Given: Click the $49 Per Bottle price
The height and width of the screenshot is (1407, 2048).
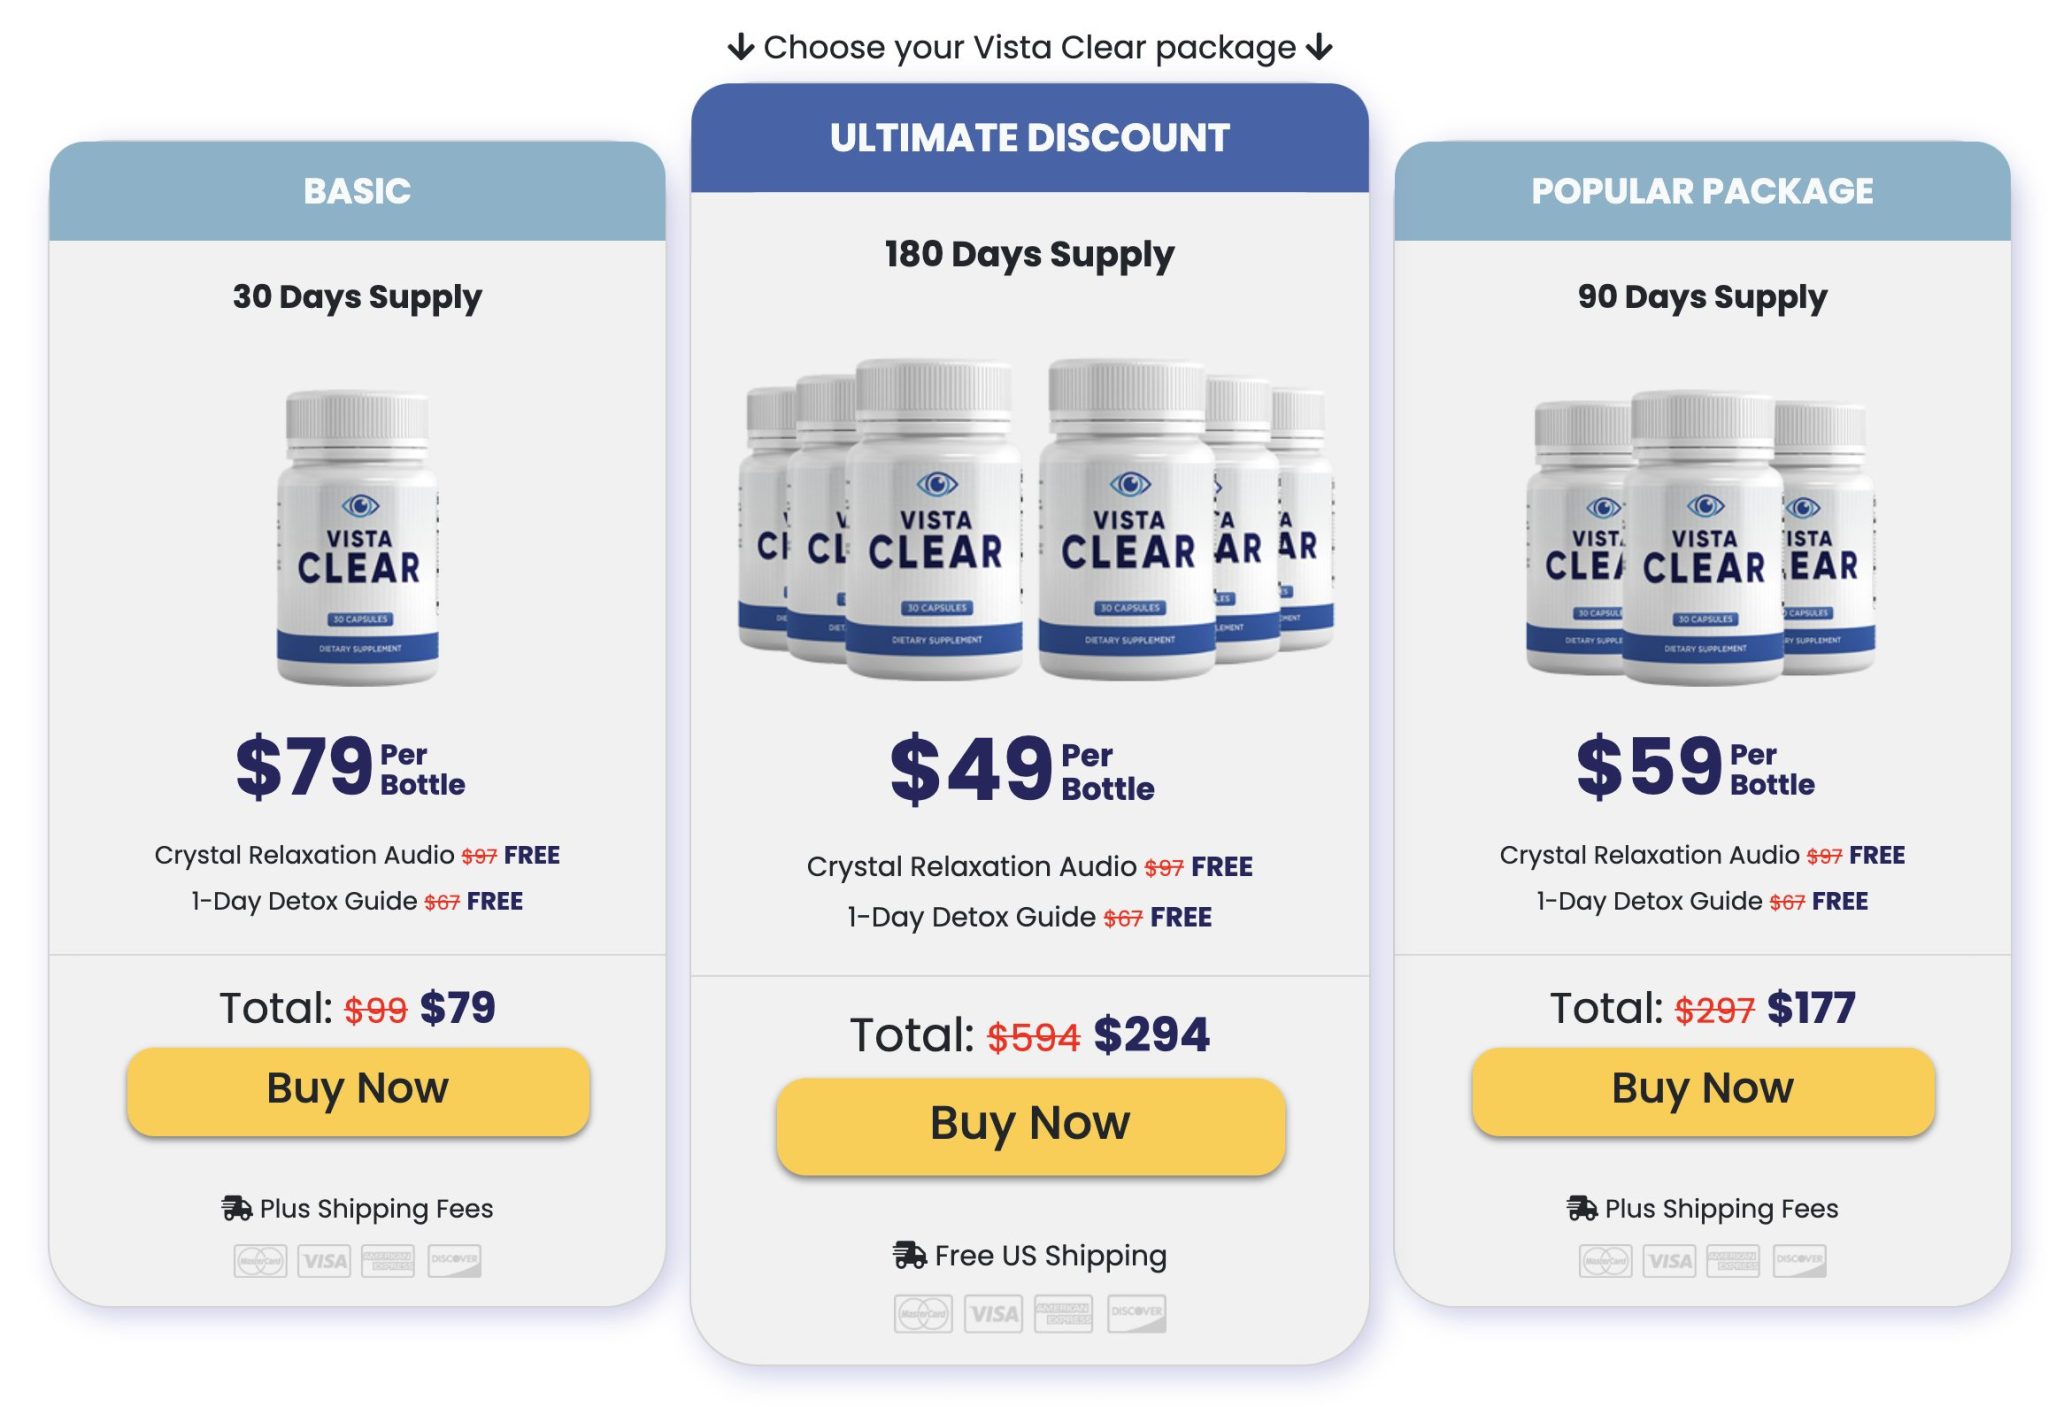Looking at the screenshot, I should coord(1022,769).
